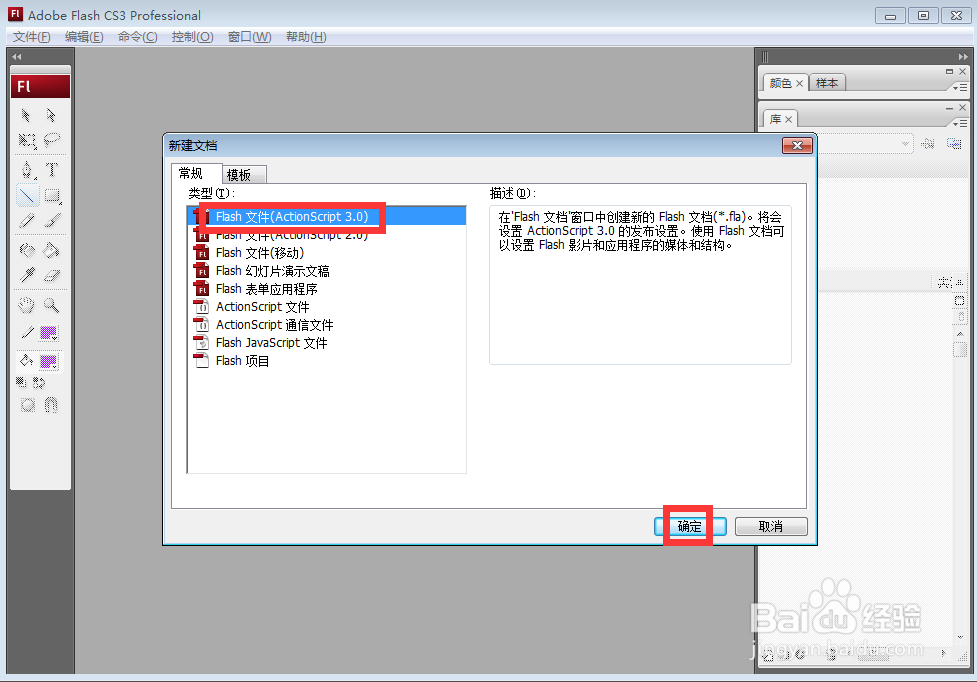
Task: Click the Fl logo in tools panel
Action: coord(41,87)
